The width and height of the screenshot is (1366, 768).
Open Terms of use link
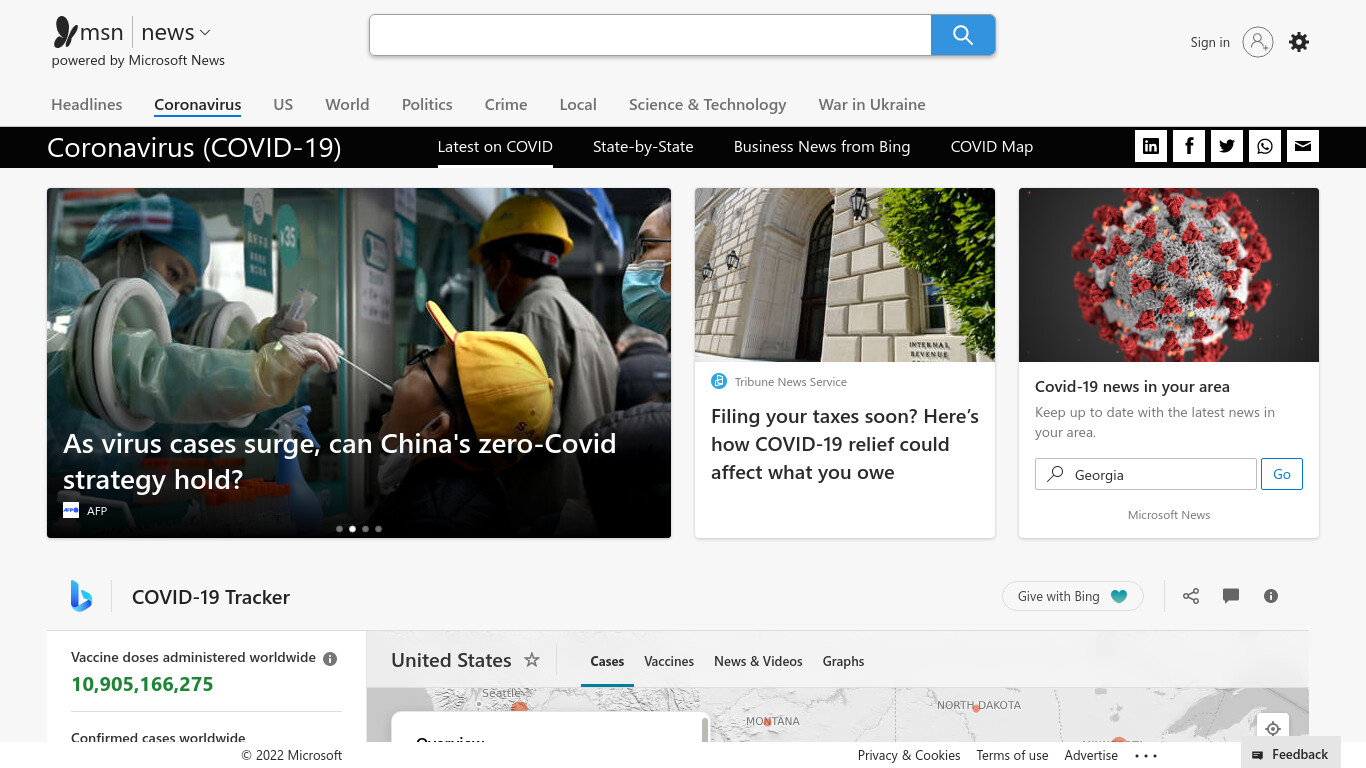1012,756
